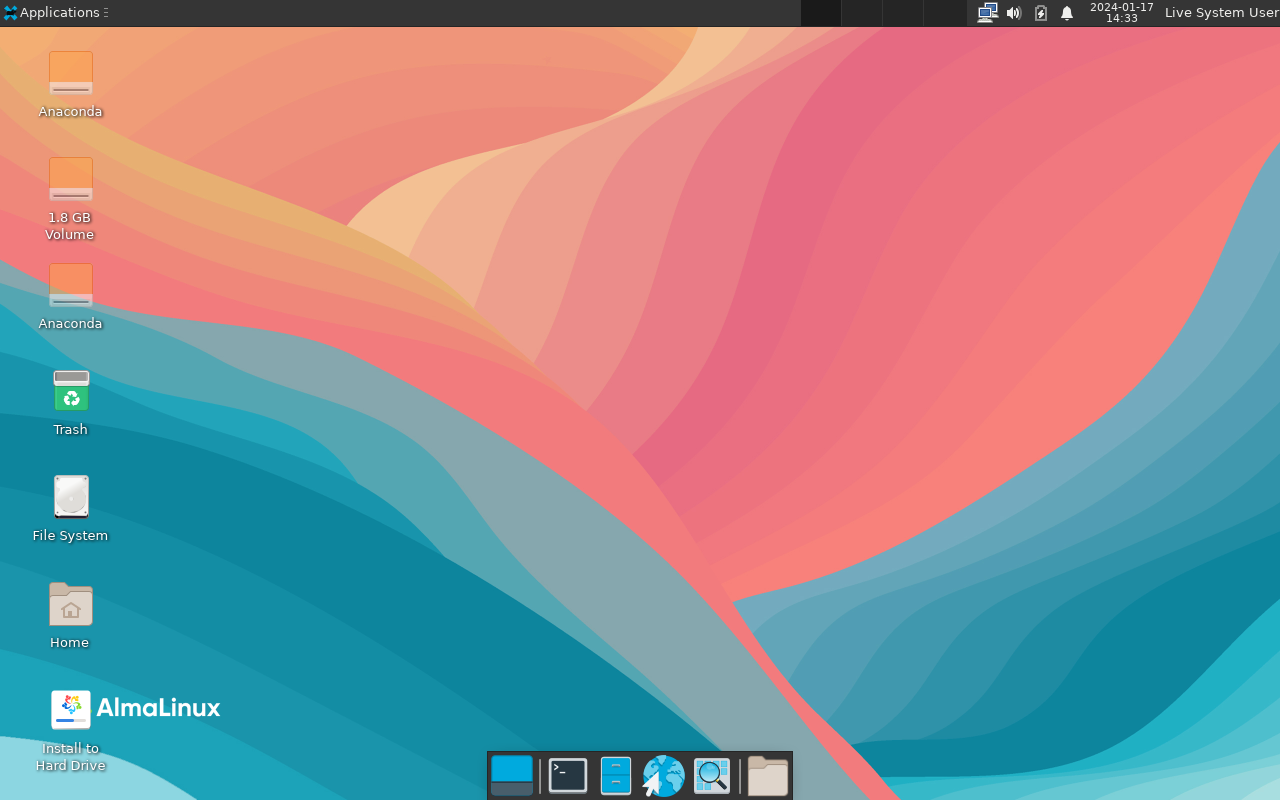Open the Home folder on the desktop
Screen dimensions: 1280x800
[70, 604]
